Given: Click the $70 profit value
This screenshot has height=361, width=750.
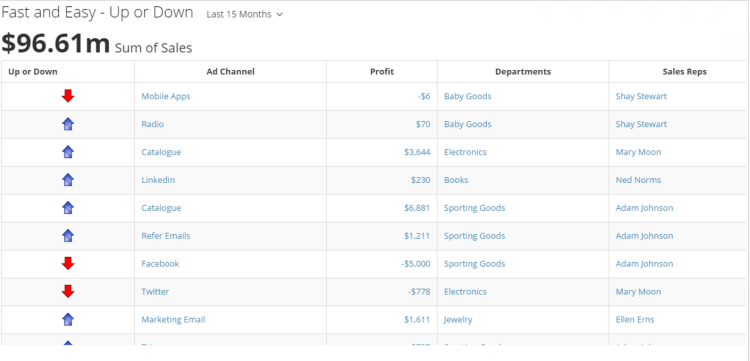Looking at the screenshot, I should click(423, 124).
